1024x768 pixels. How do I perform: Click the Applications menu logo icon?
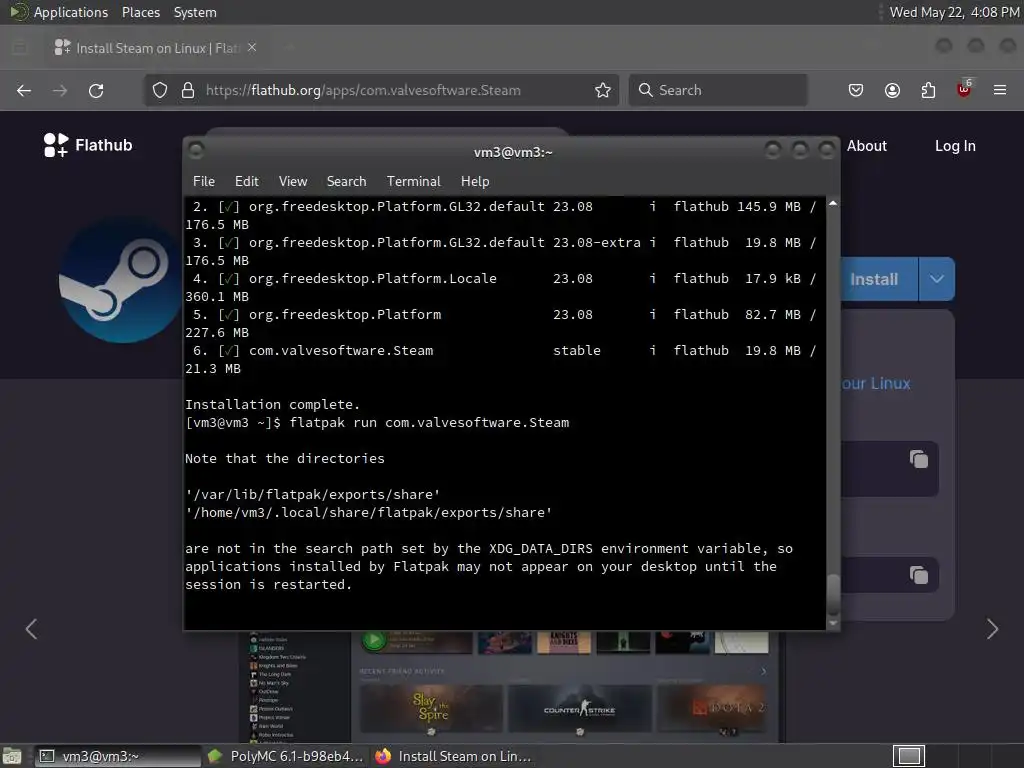pos(18,12)
